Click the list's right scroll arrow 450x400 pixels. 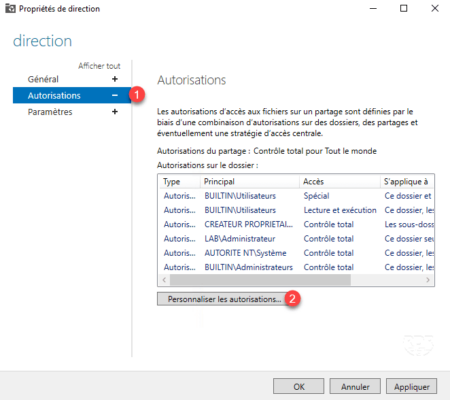[x=428, y=280]
